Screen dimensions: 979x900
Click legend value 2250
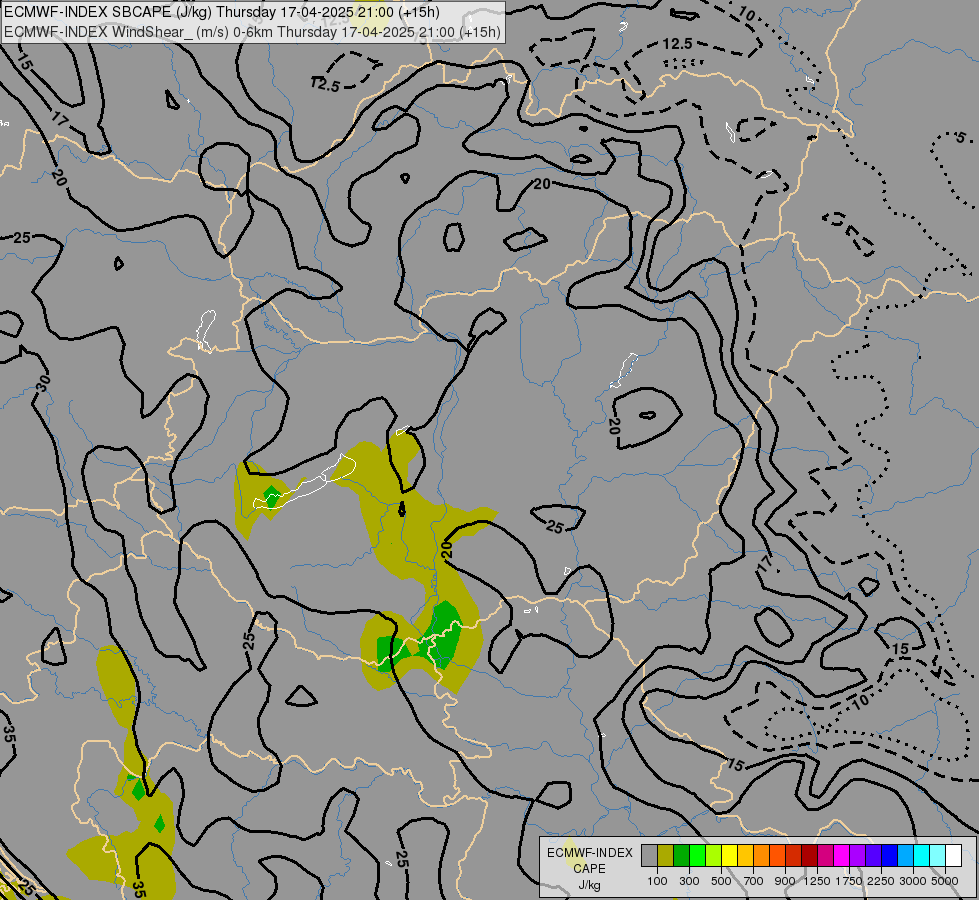click(x=881, y=881)
